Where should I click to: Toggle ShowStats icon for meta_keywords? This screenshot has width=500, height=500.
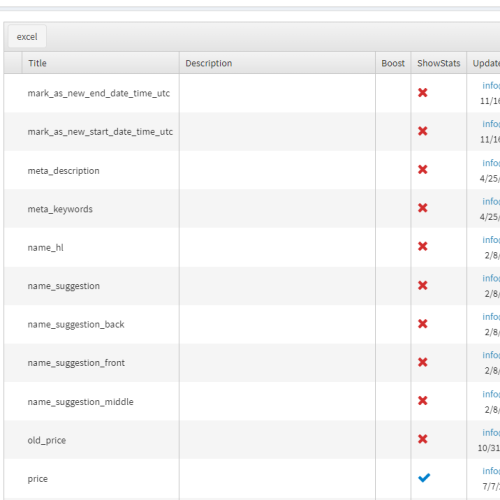[x=423, y=208]
